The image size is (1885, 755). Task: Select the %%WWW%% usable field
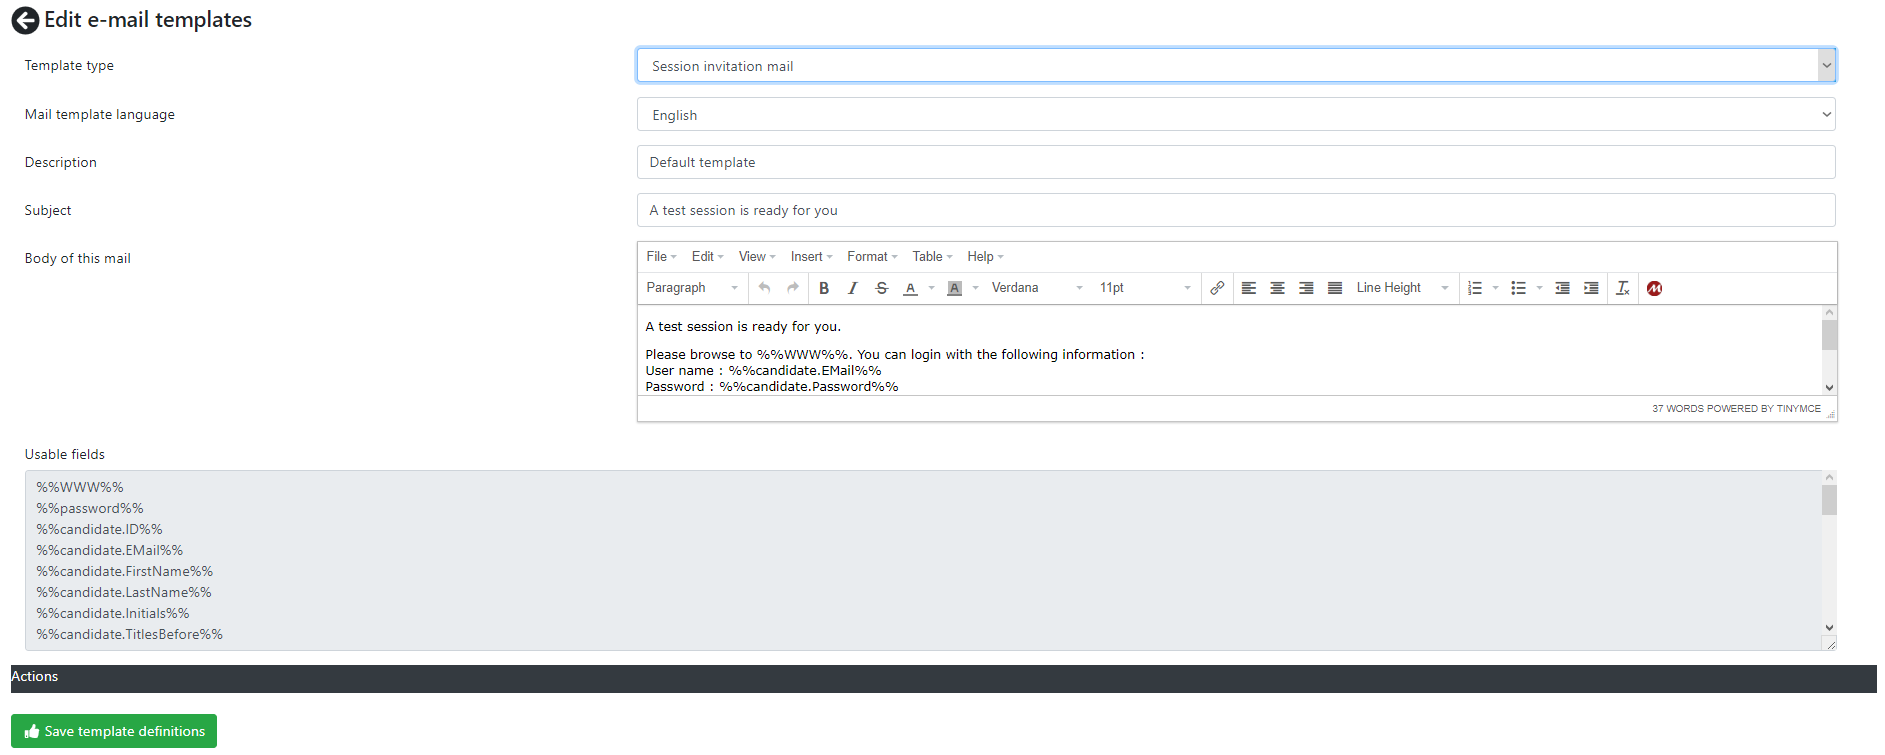80,487
